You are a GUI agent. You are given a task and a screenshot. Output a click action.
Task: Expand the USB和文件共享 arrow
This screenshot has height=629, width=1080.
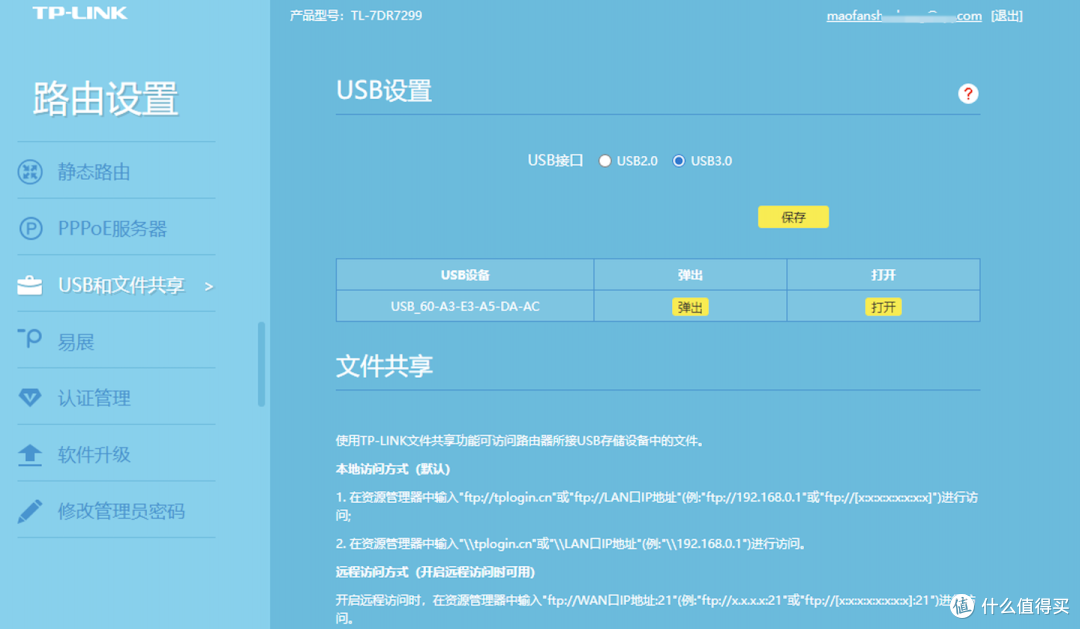tap(209, 286)
